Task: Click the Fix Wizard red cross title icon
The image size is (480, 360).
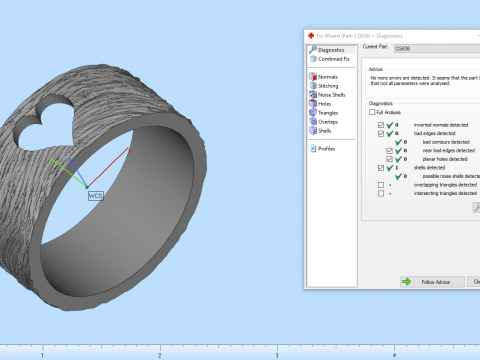Action: (311, 36)
